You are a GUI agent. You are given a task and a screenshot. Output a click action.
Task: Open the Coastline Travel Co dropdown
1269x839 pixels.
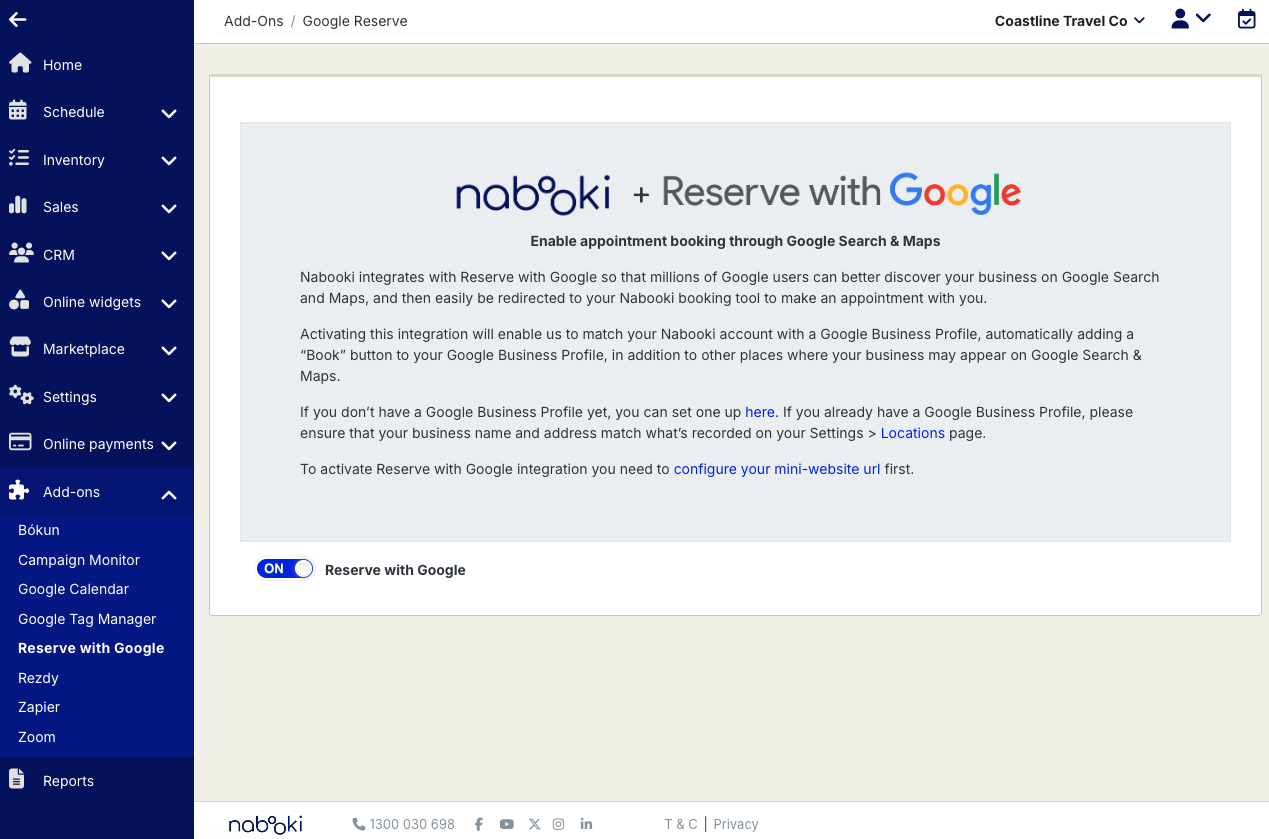coord(1069,21)
